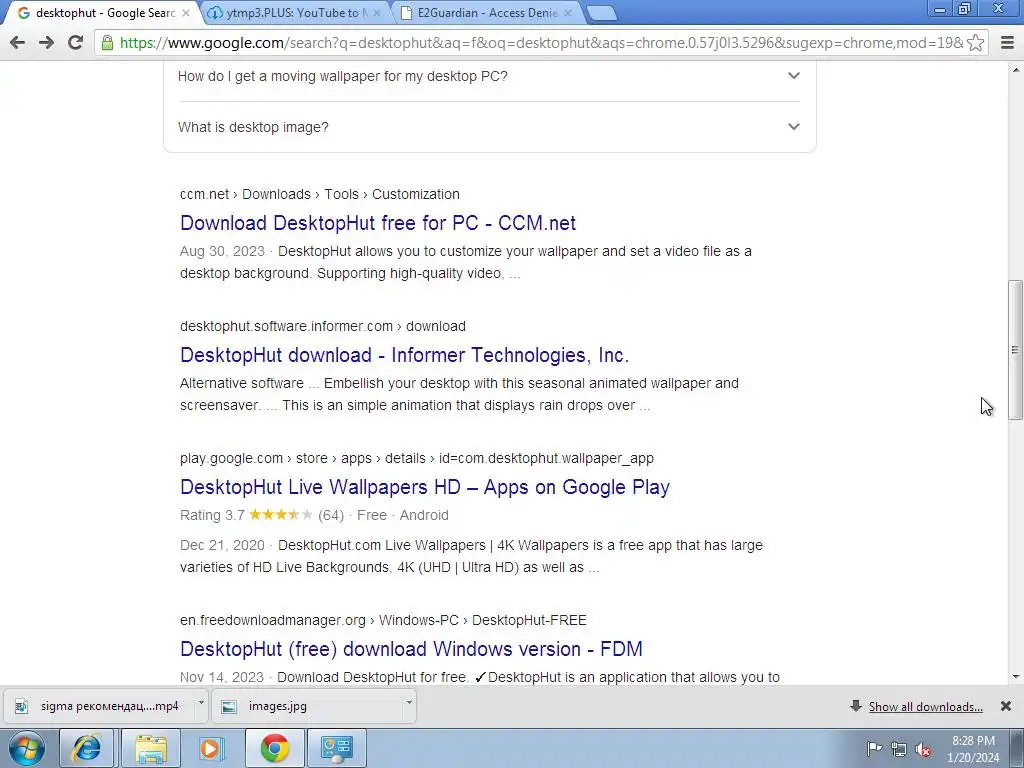
Task: Go back to the previous page
Action: (18, 43)
